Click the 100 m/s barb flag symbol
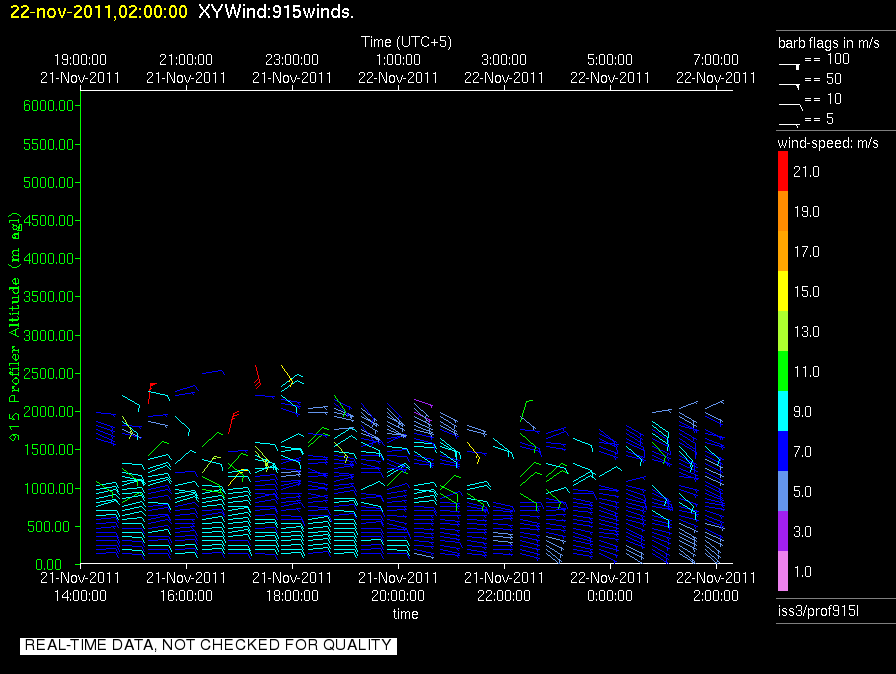This screenshot has width=896, height=674. click(x=789, y=66)
